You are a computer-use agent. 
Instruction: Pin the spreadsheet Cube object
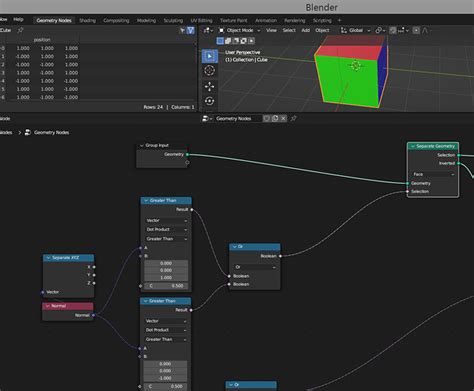point(20,30)
